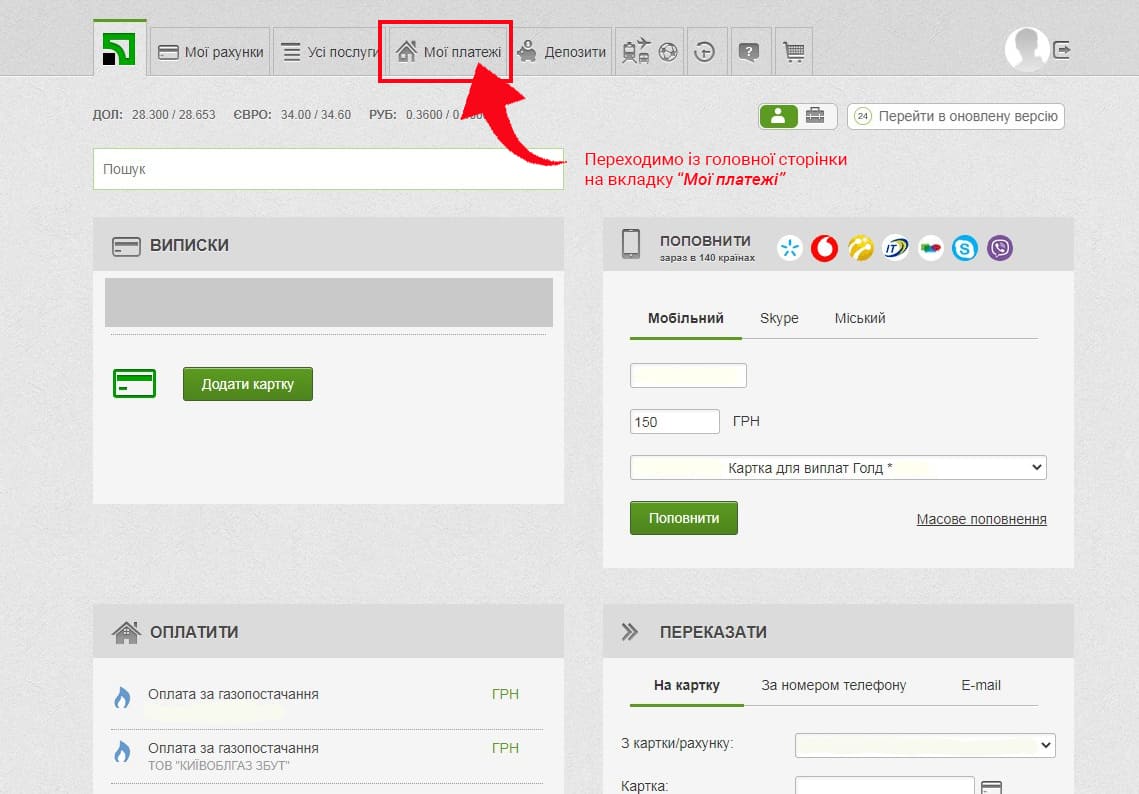Open the tickets train and plane icon
The height and width of the screenshot is (794, 1139).
[x=636, y=51]
